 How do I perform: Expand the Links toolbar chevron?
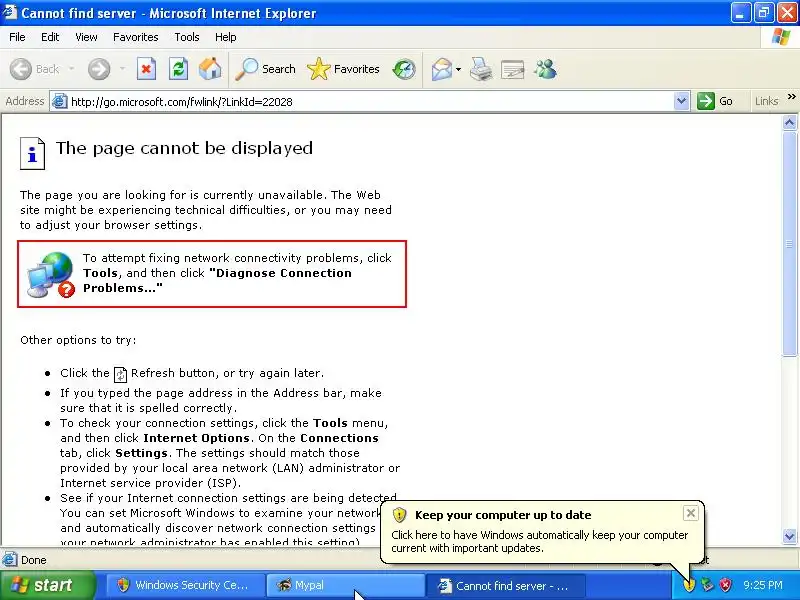point(791,96)
